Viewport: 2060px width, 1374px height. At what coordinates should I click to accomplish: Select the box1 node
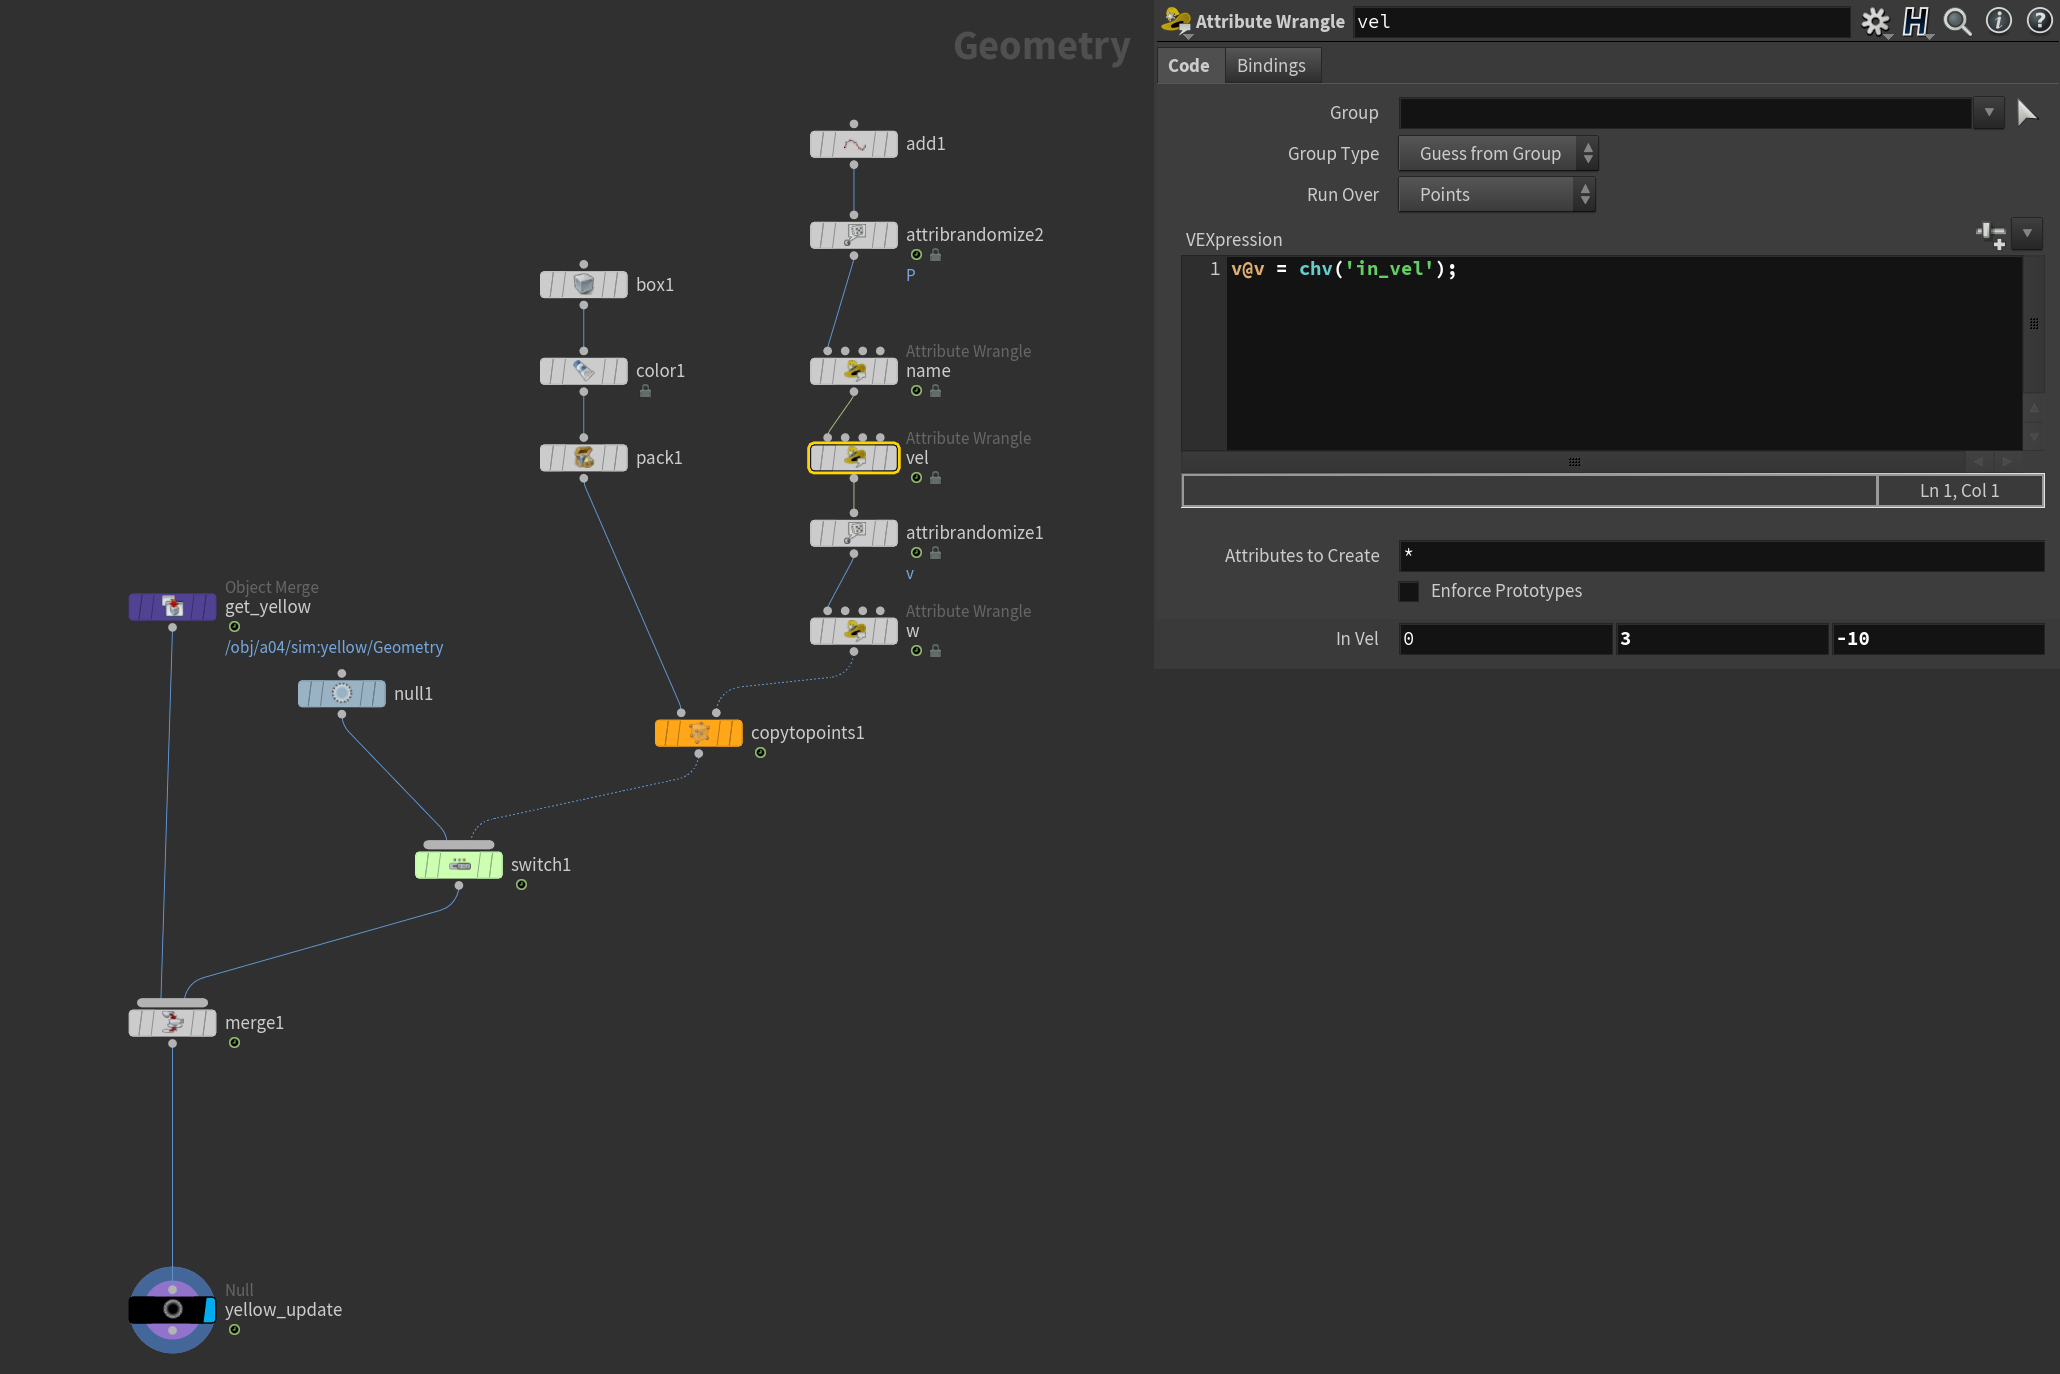(x=584, y=285)
